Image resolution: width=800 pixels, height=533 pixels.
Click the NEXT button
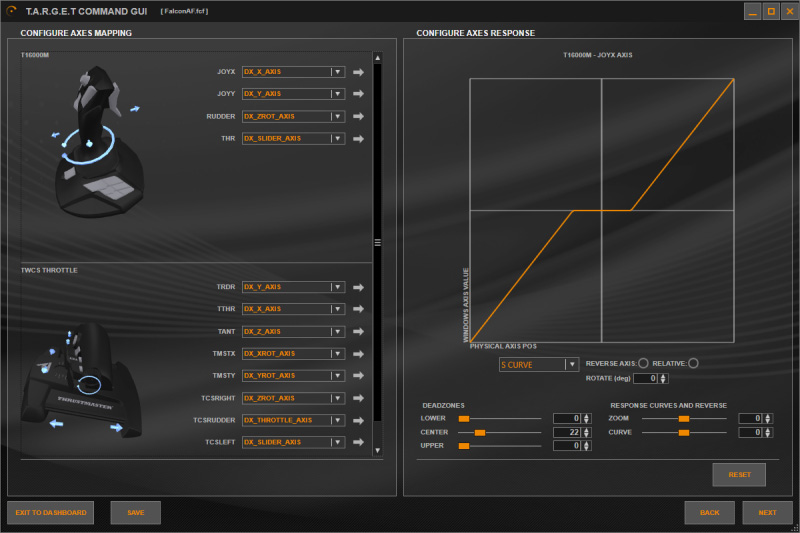[767, 513]
